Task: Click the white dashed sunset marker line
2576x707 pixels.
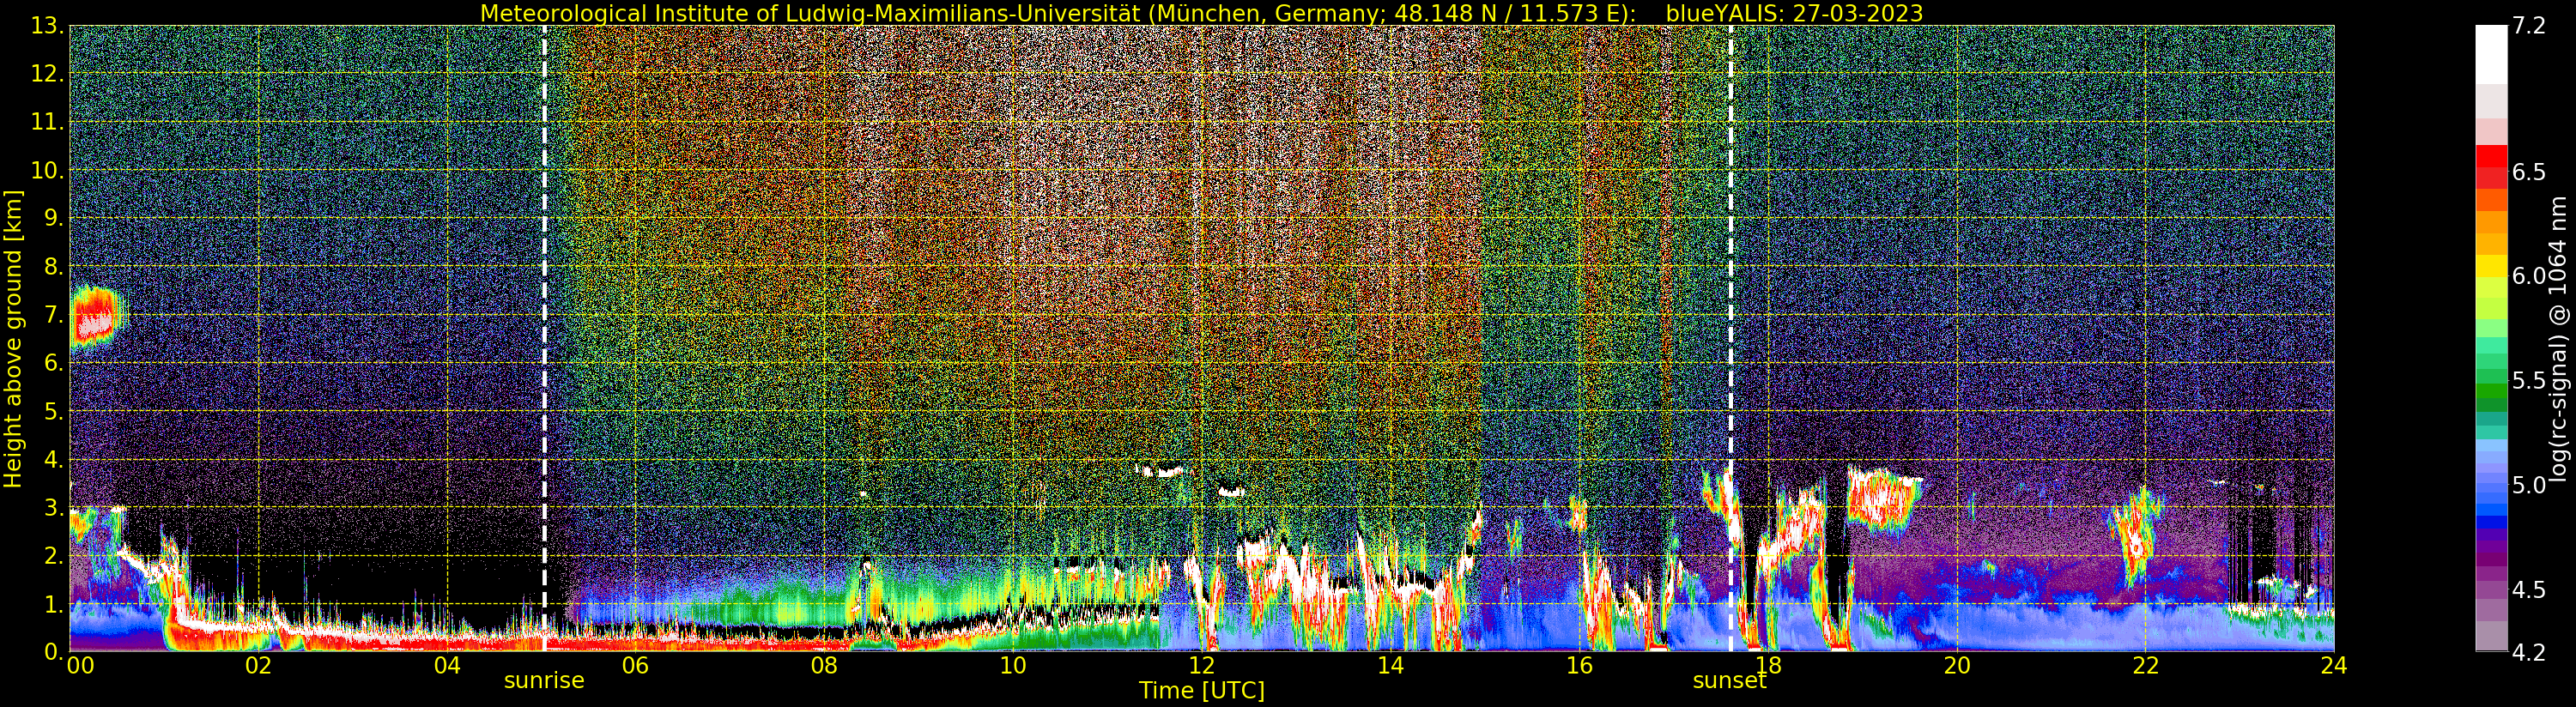Action: 1730,338
